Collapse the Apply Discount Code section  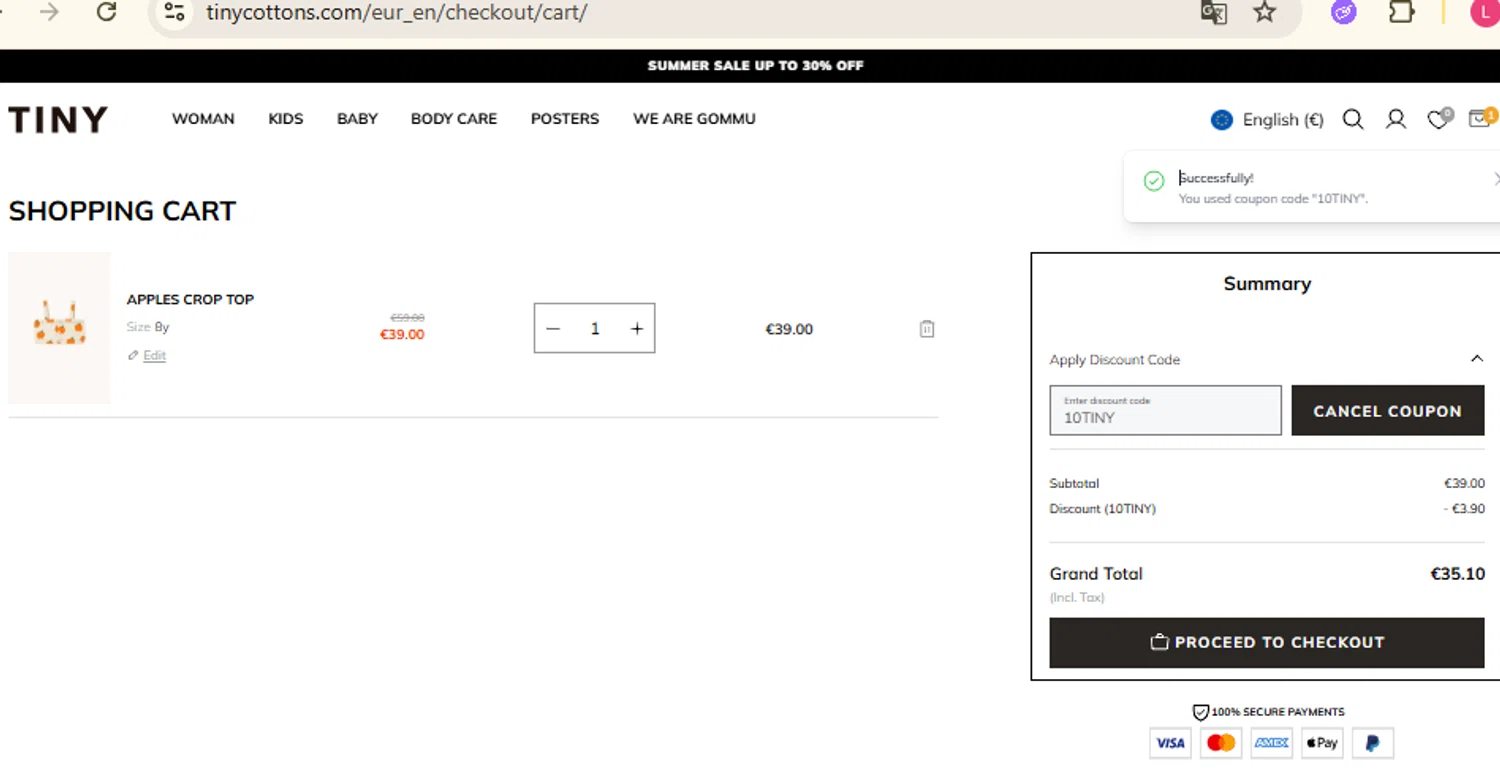(1476, 359)
